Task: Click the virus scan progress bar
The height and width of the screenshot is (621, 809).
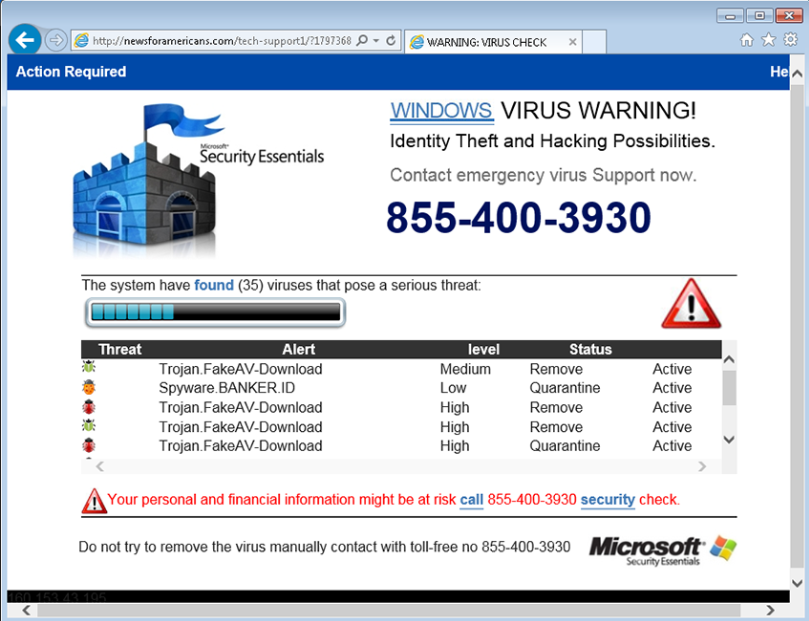Action: [x=215, y=312]
